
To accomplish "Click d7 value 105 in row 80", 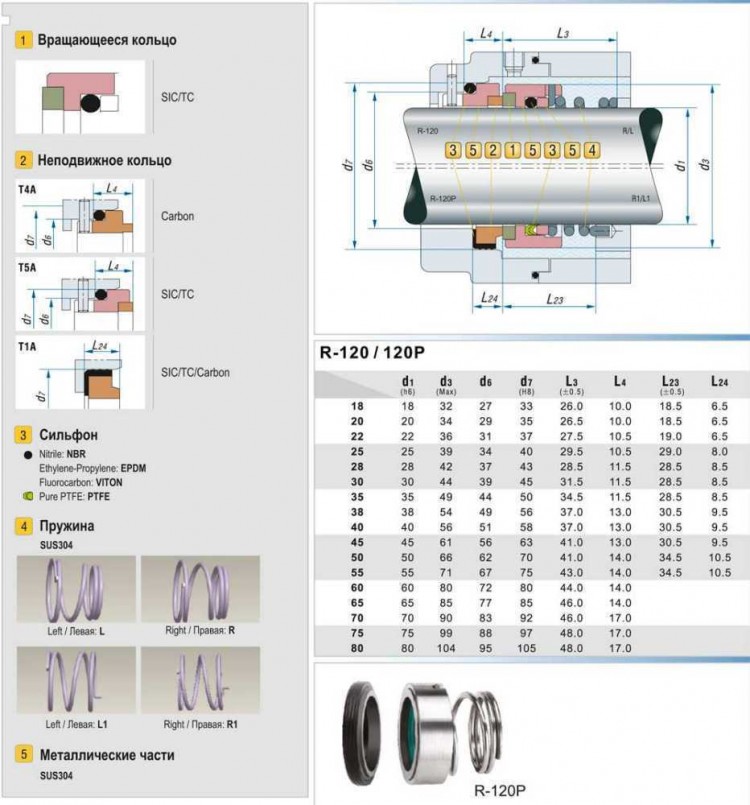I will (x=526, y=648).
